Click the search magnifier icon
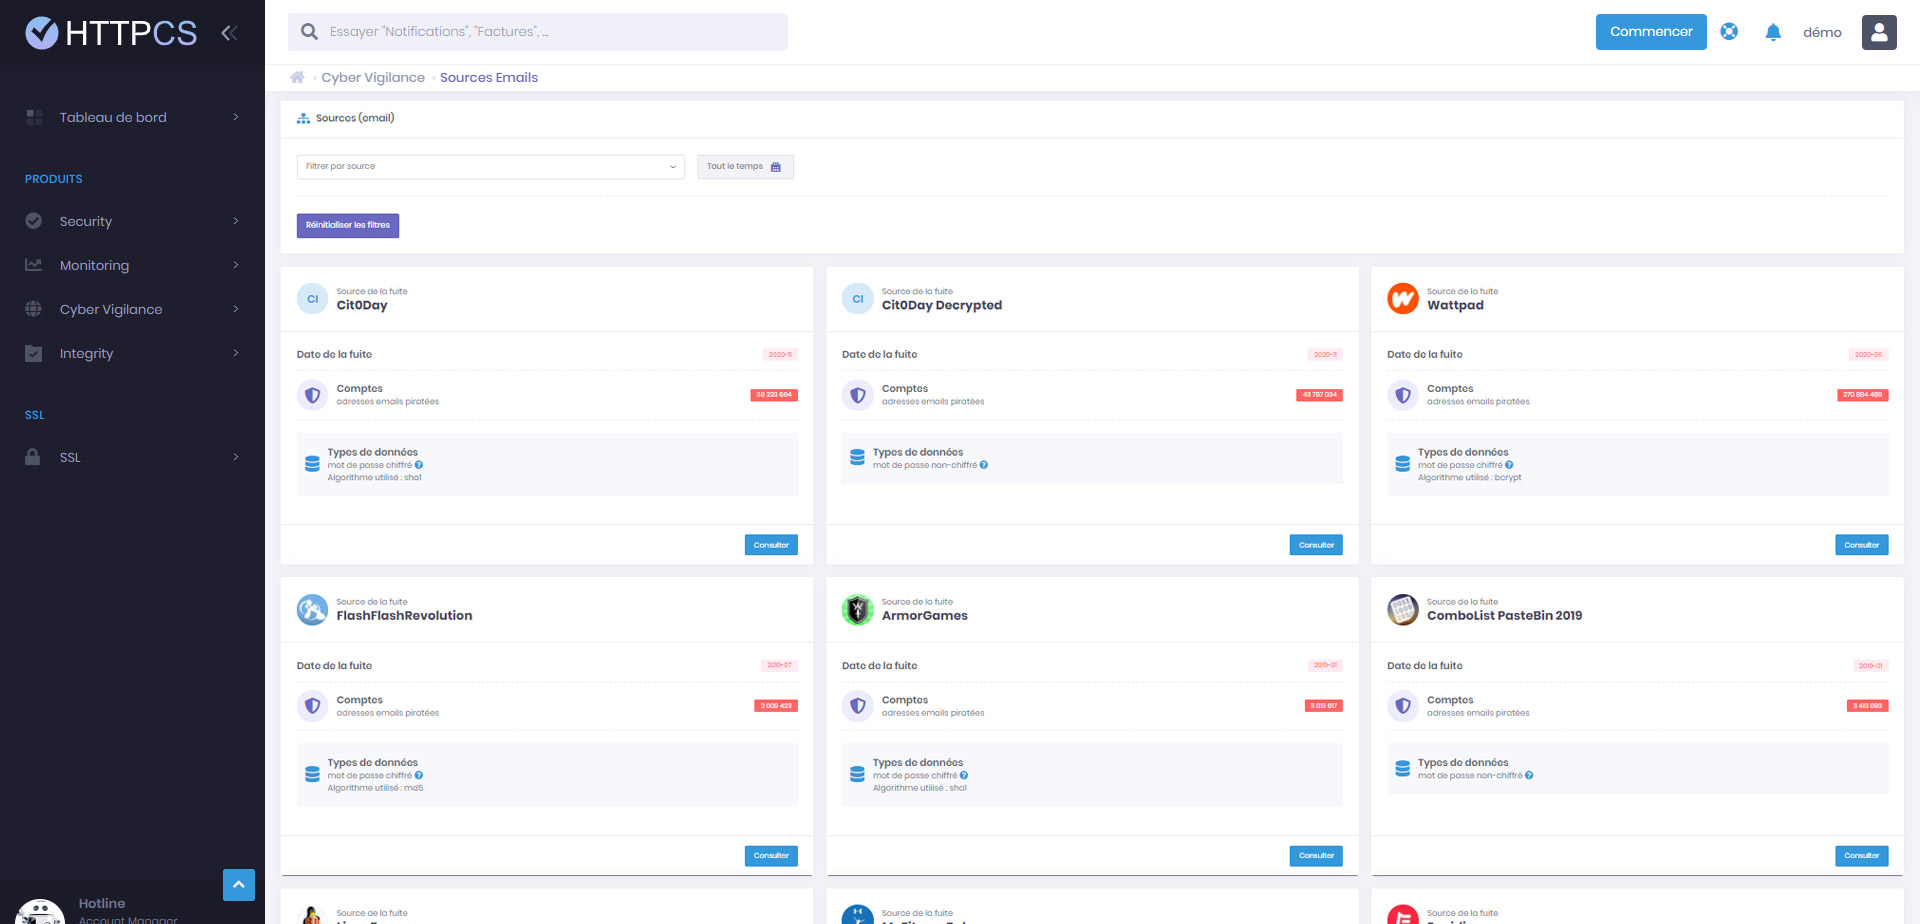The height and width of the screenshot is (924, 1920). [x=310, y=32]
